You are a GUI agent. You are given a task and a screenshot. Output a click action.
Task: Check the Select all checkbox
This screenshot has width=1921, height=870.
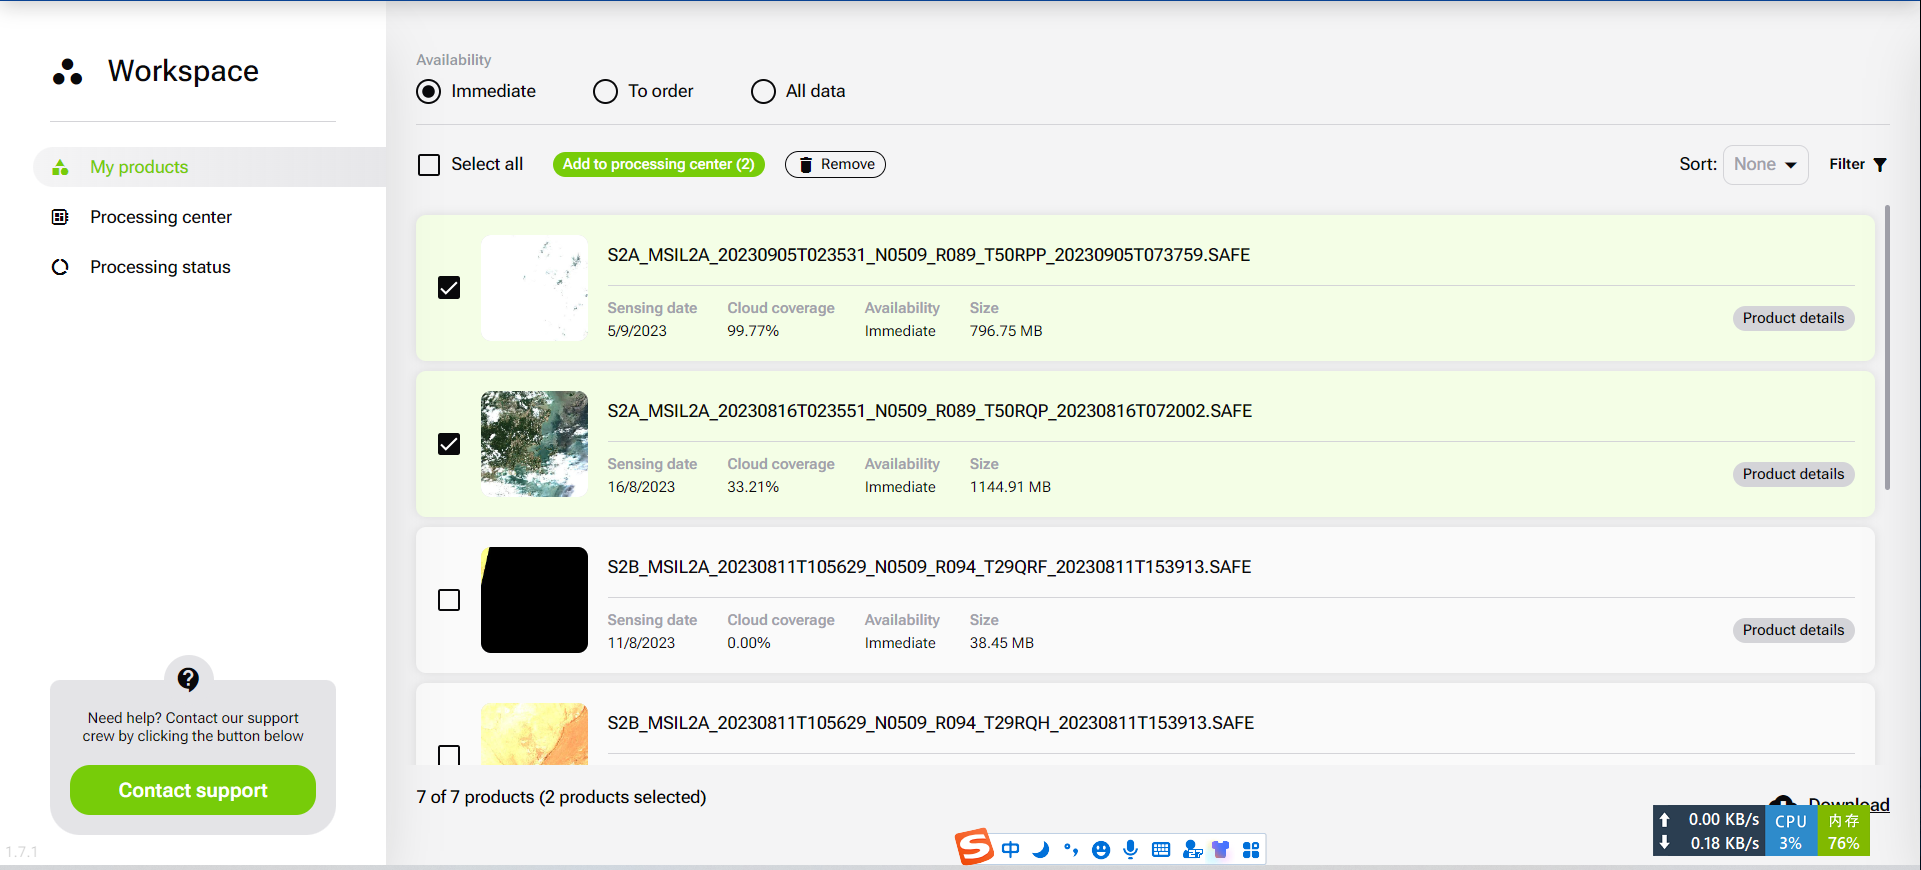pyautogui.click(x=429, y=165)
